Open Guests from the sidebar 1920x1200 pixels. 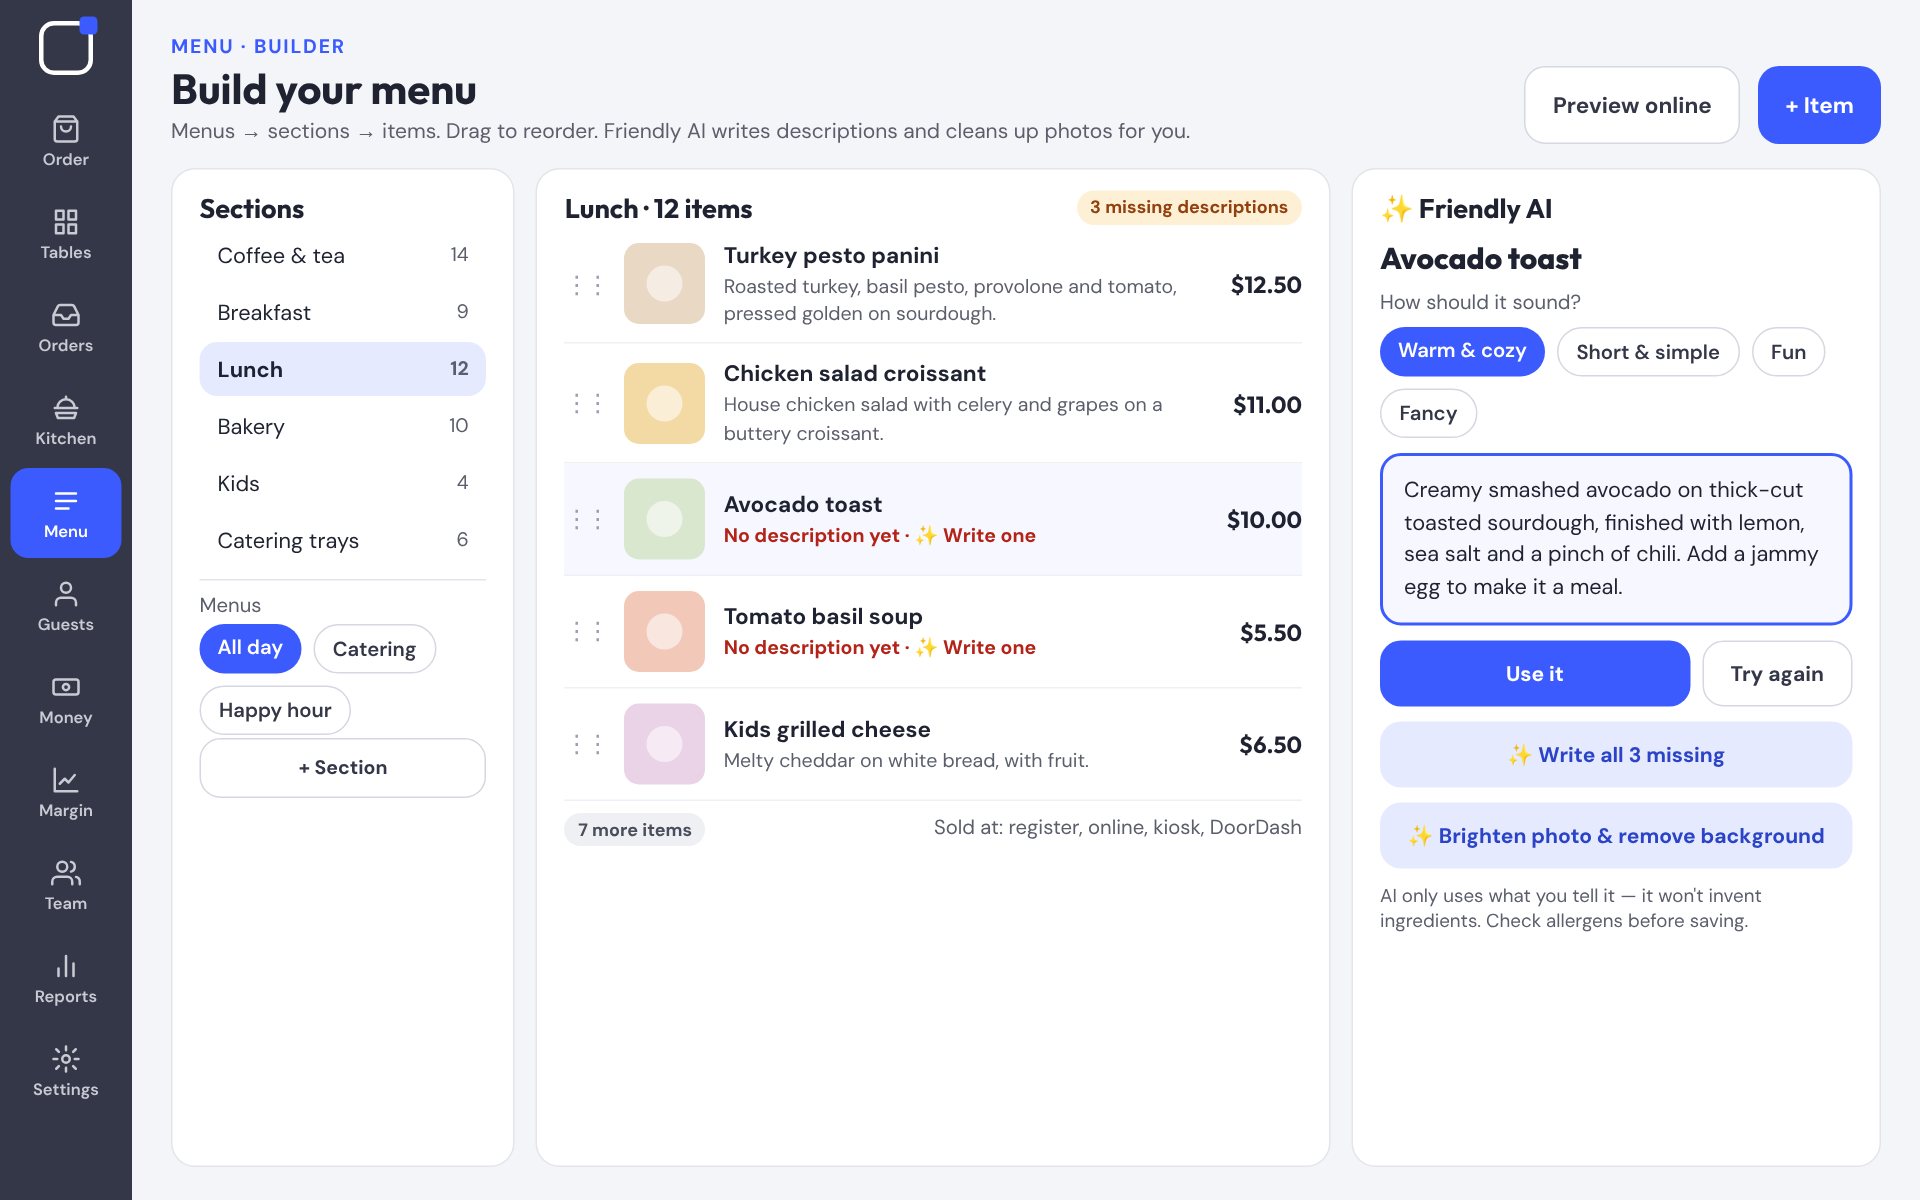66,606
